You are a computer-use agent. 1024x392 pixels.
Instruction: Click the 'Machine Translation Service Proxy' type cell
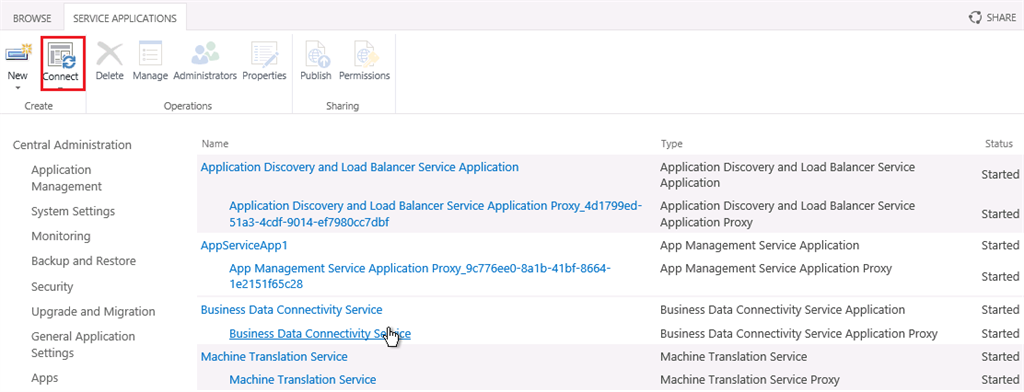[750, 380]
